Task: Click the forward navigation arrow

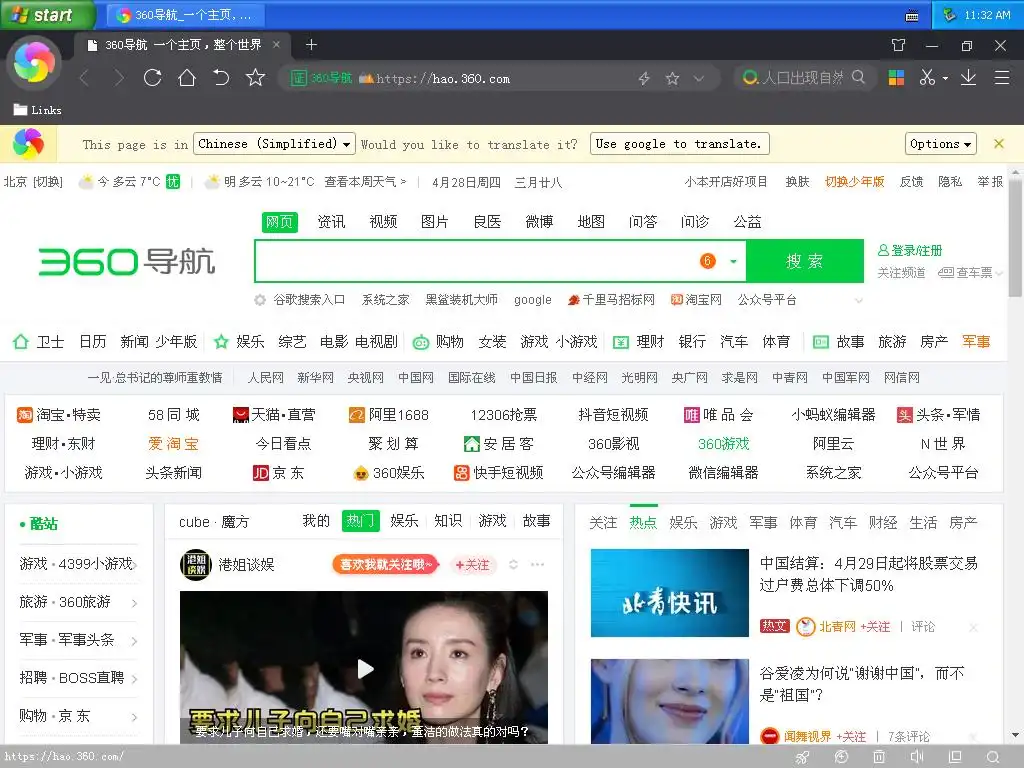Action: 118,78
